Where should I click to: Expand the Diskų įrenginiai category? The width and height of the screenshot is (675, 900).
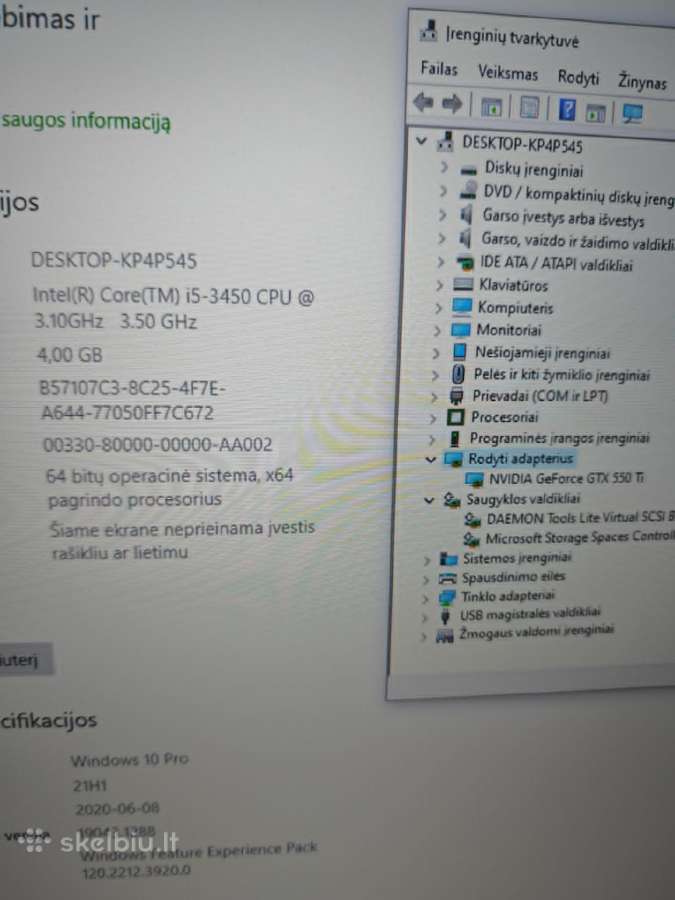pos(444,167)
